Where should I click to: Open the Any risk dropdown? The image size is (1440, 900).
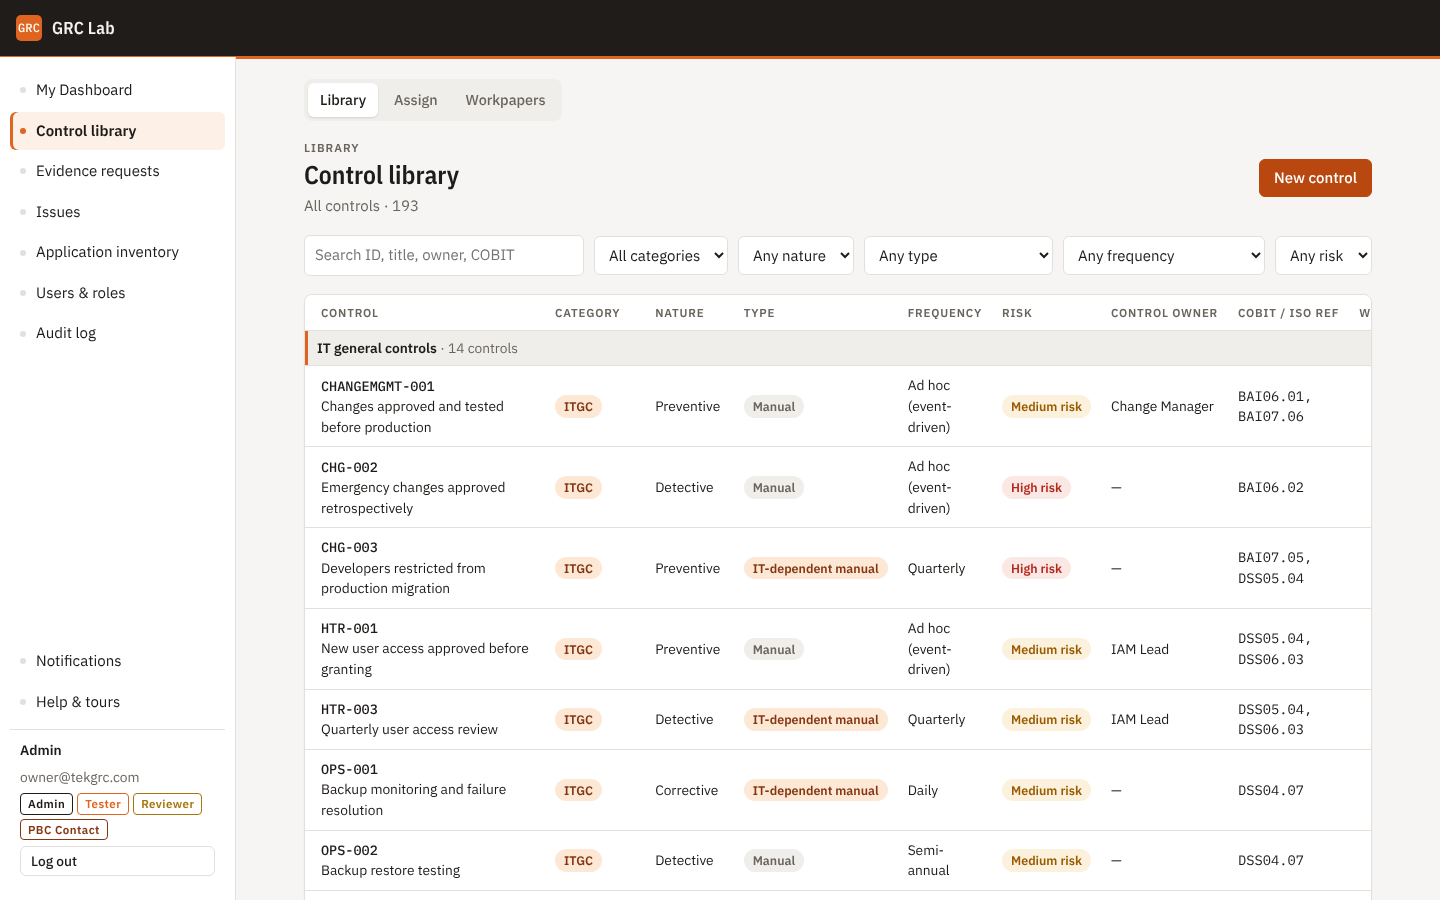pos(1323,255)
